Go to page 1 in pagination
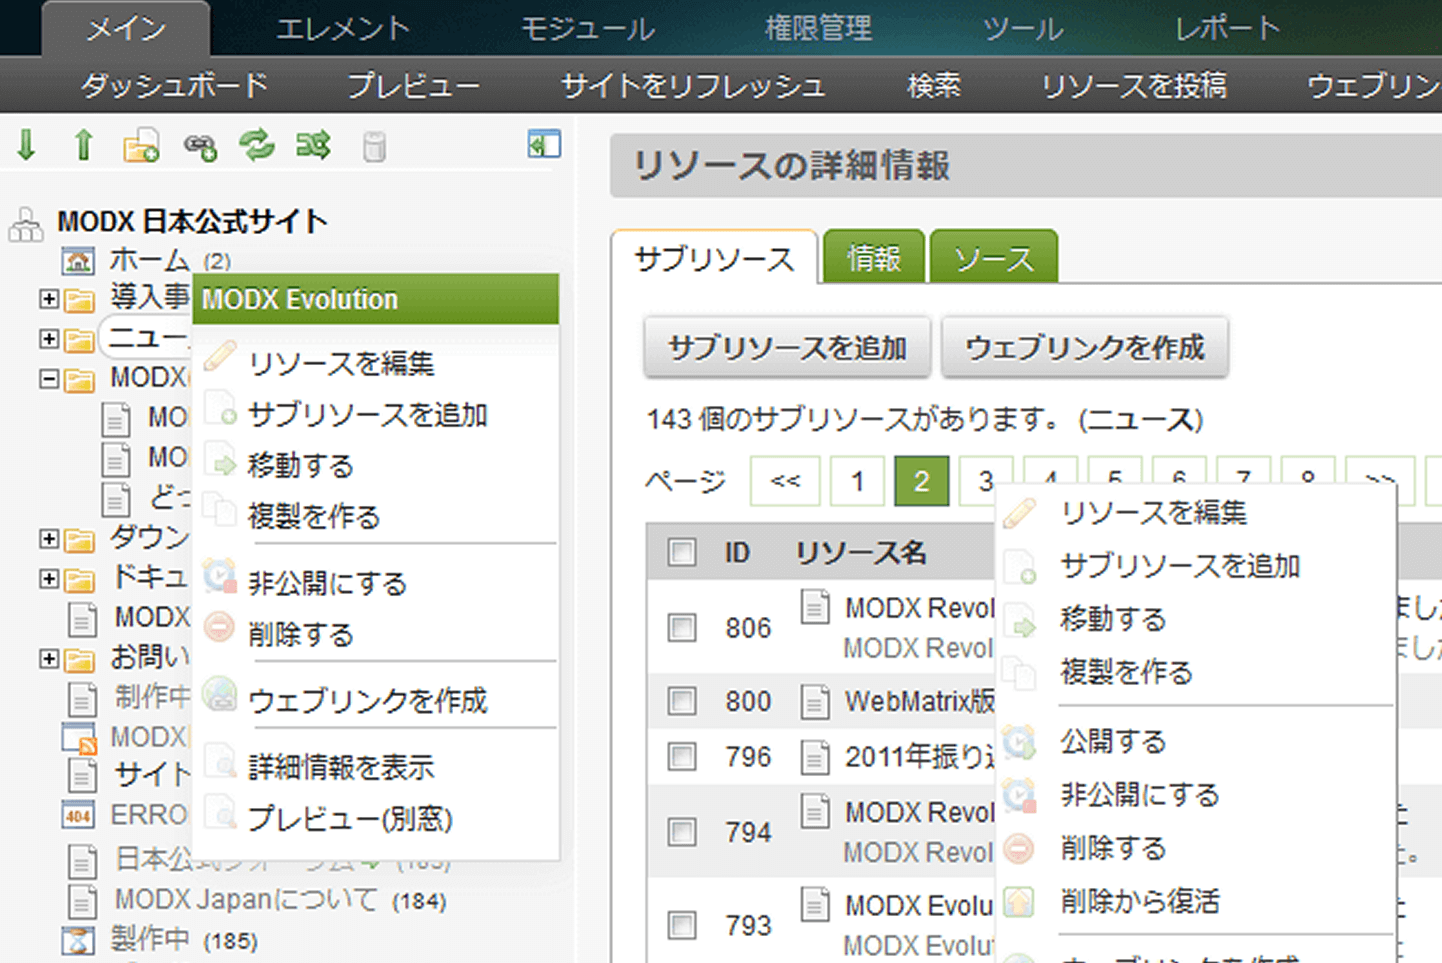Image resolution: width=1442 pixels, height=963 pixels. pos(857,481)
